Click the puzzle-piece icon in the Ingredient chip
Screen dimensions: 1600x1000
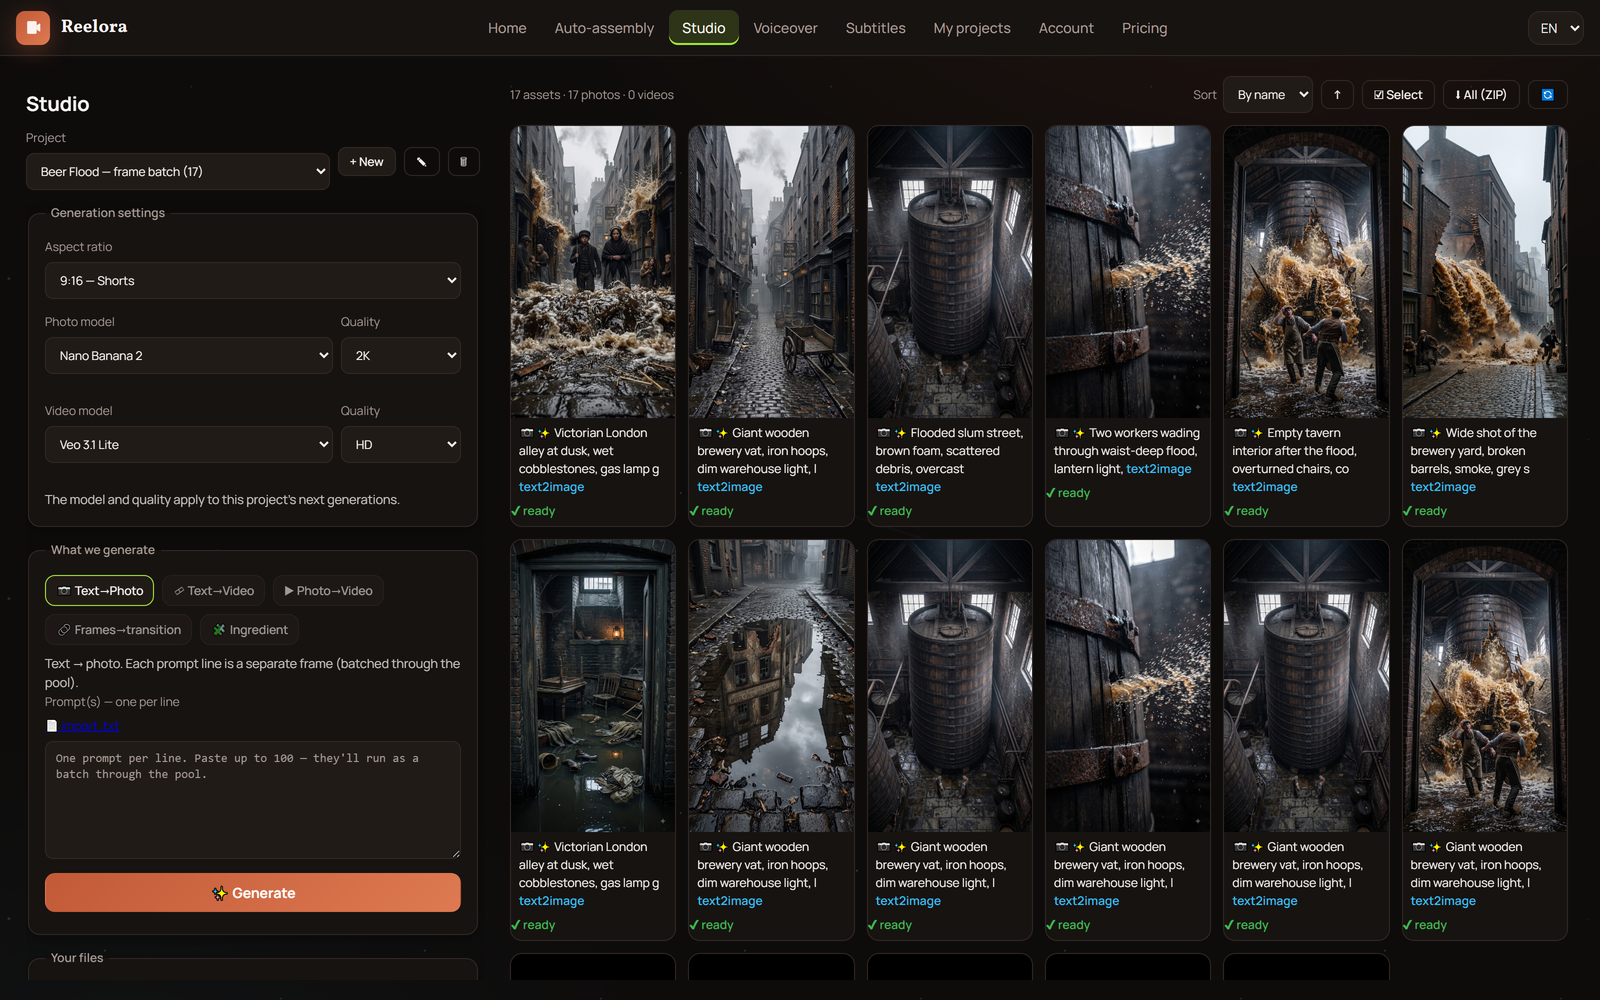[x=219, y=630]
